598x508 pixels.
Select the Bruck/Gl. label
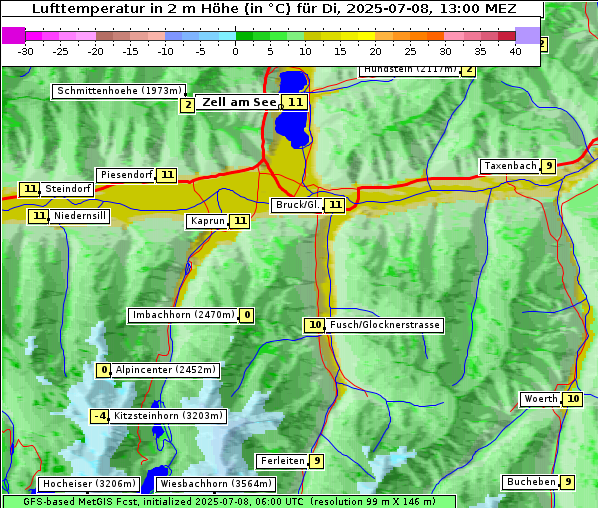click(x=297, y=205)
